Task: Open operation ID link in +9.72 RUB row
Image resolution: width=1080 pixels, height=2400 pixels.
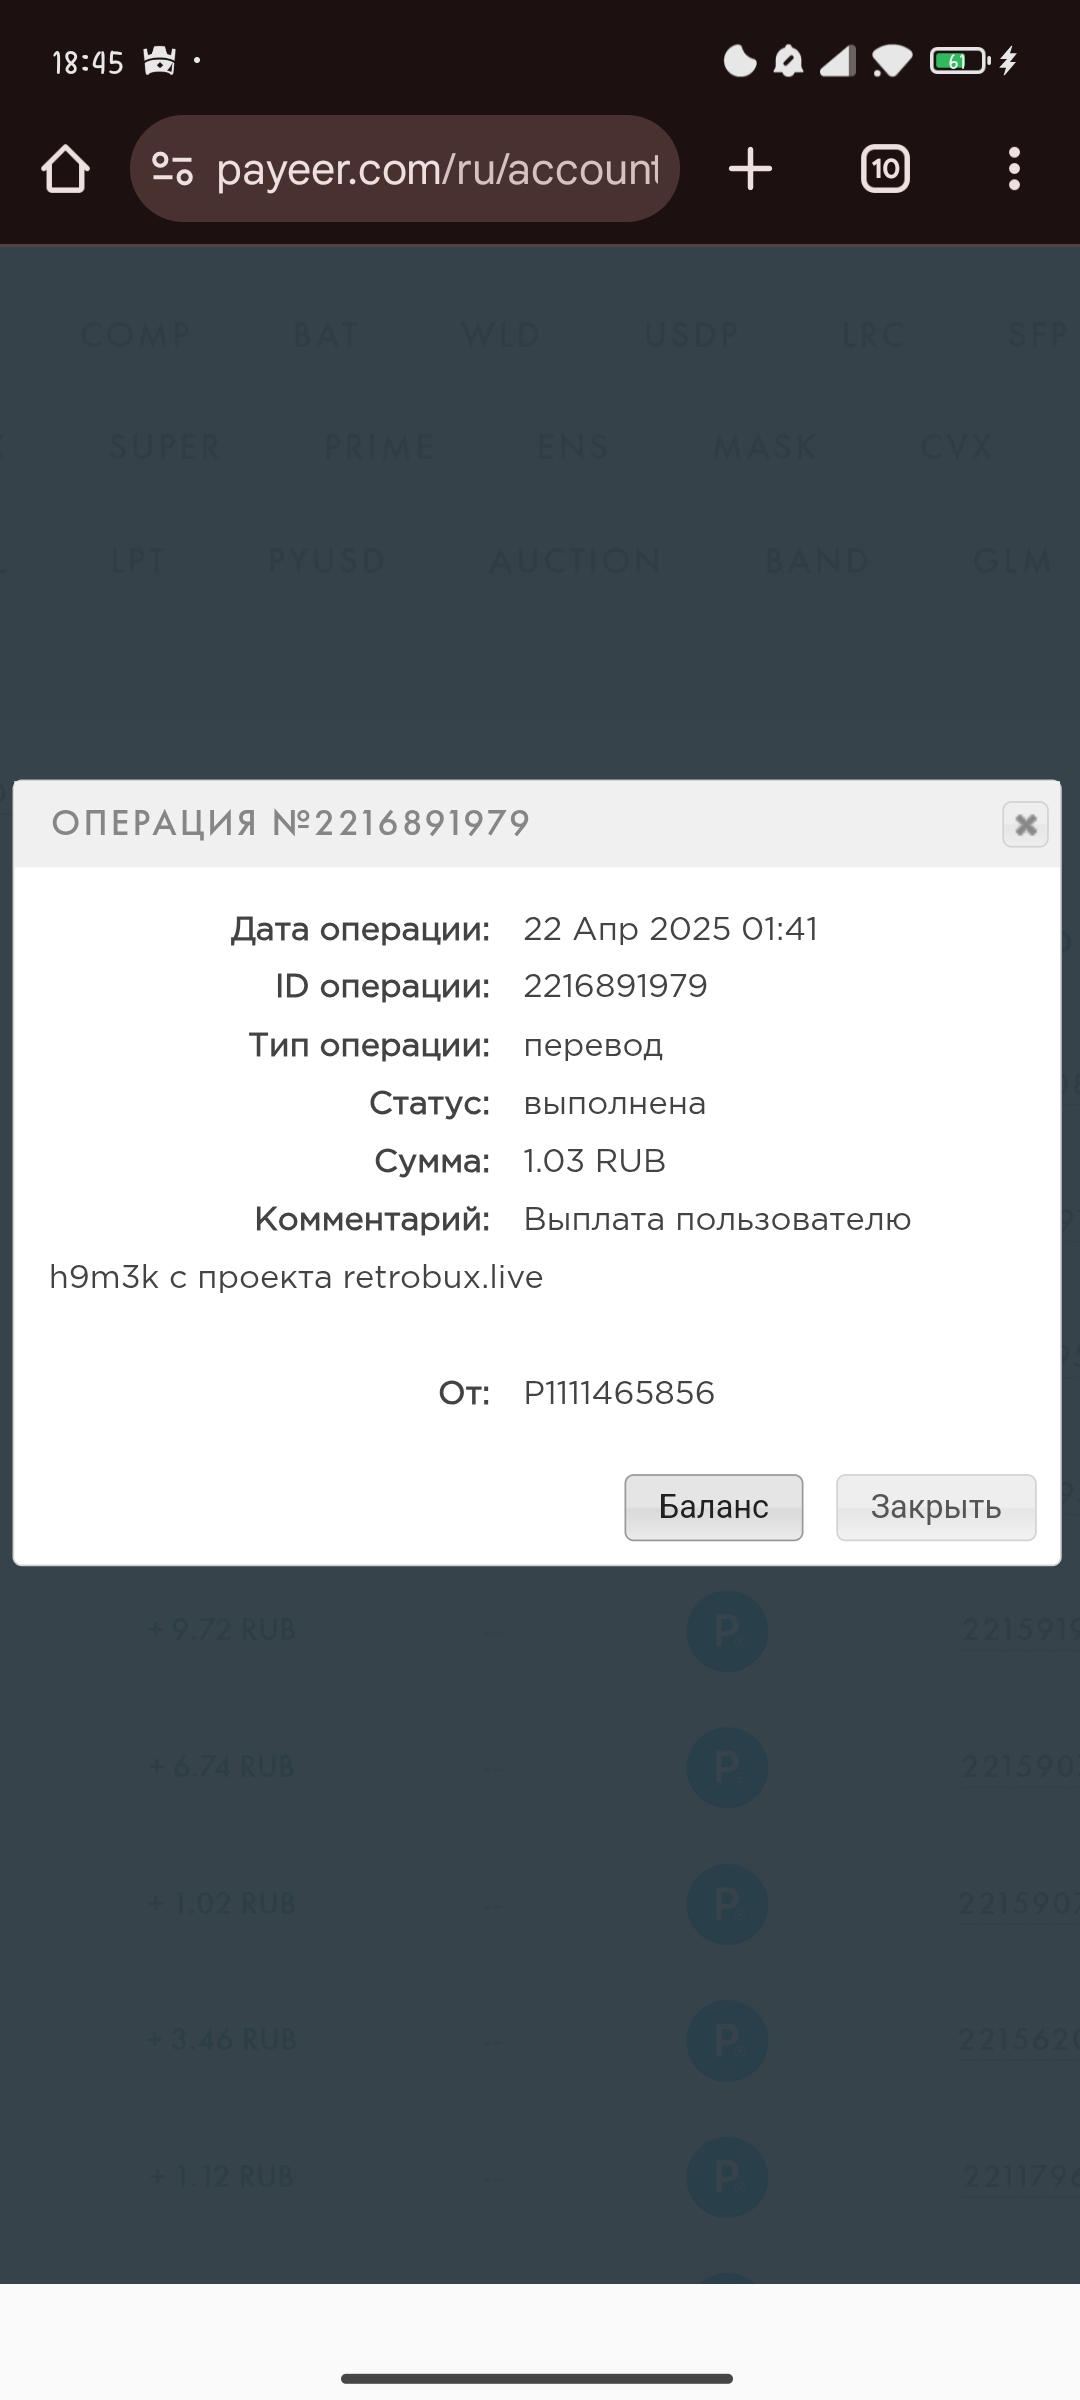Action: click(x=1020, y=1631)
